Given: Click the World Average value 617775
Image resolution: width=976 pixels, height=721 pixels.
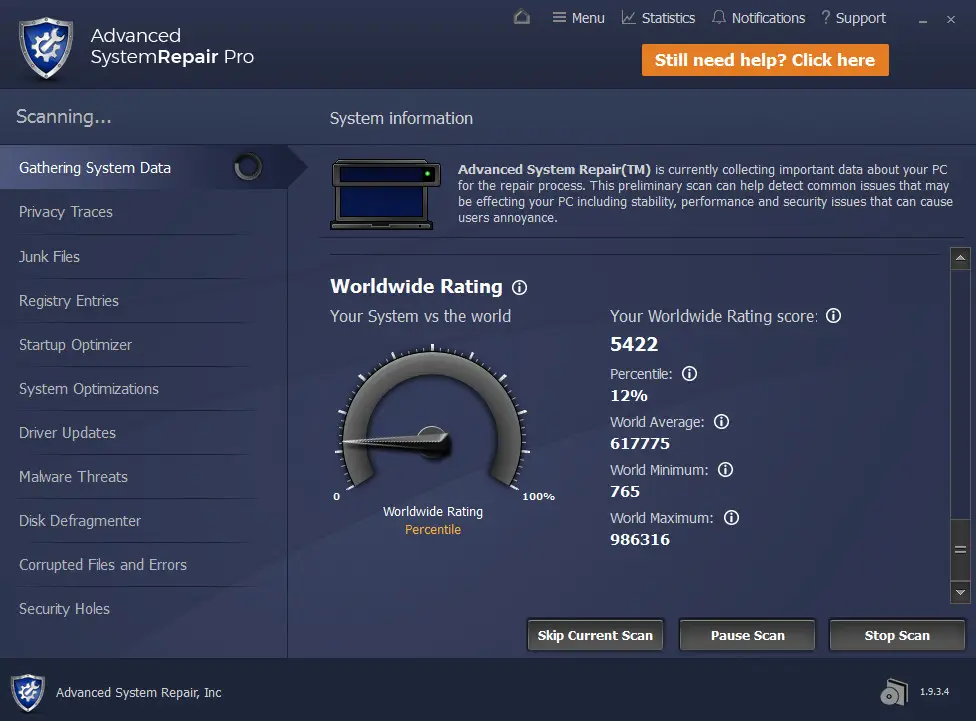Looking at the screenshot, I should (x=640, y=443).
